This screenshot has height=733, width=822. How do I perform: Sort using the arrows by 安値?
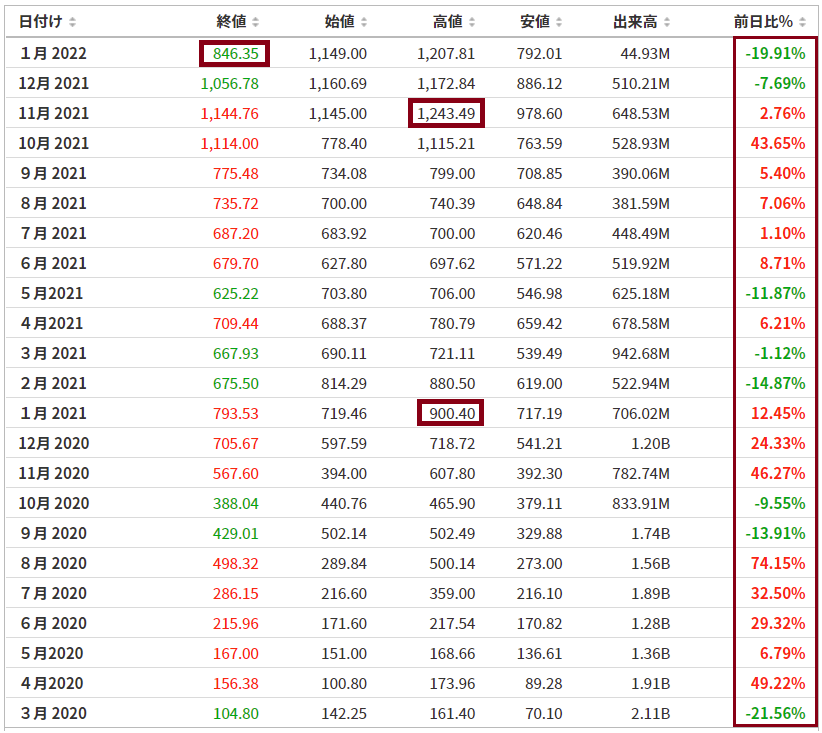(x=559, y=22)
